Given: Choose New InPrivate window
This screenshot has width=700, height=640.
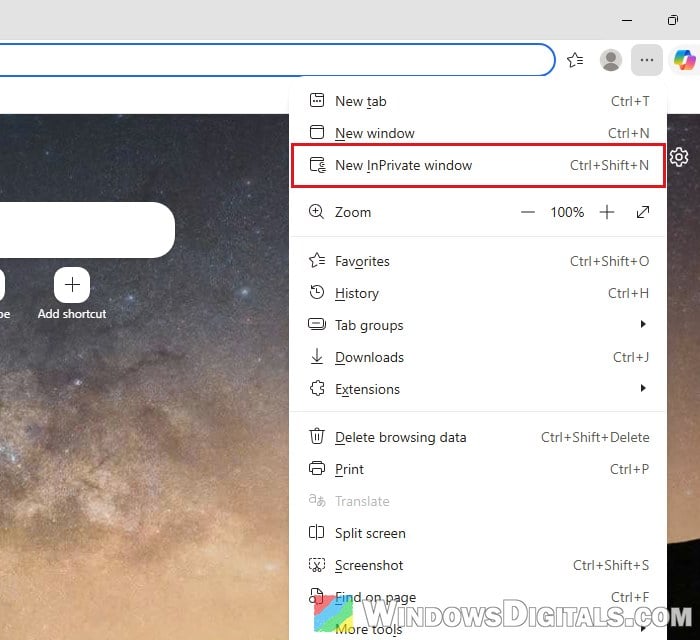Looking at the screenshot, I should click(x=478, y=165).
